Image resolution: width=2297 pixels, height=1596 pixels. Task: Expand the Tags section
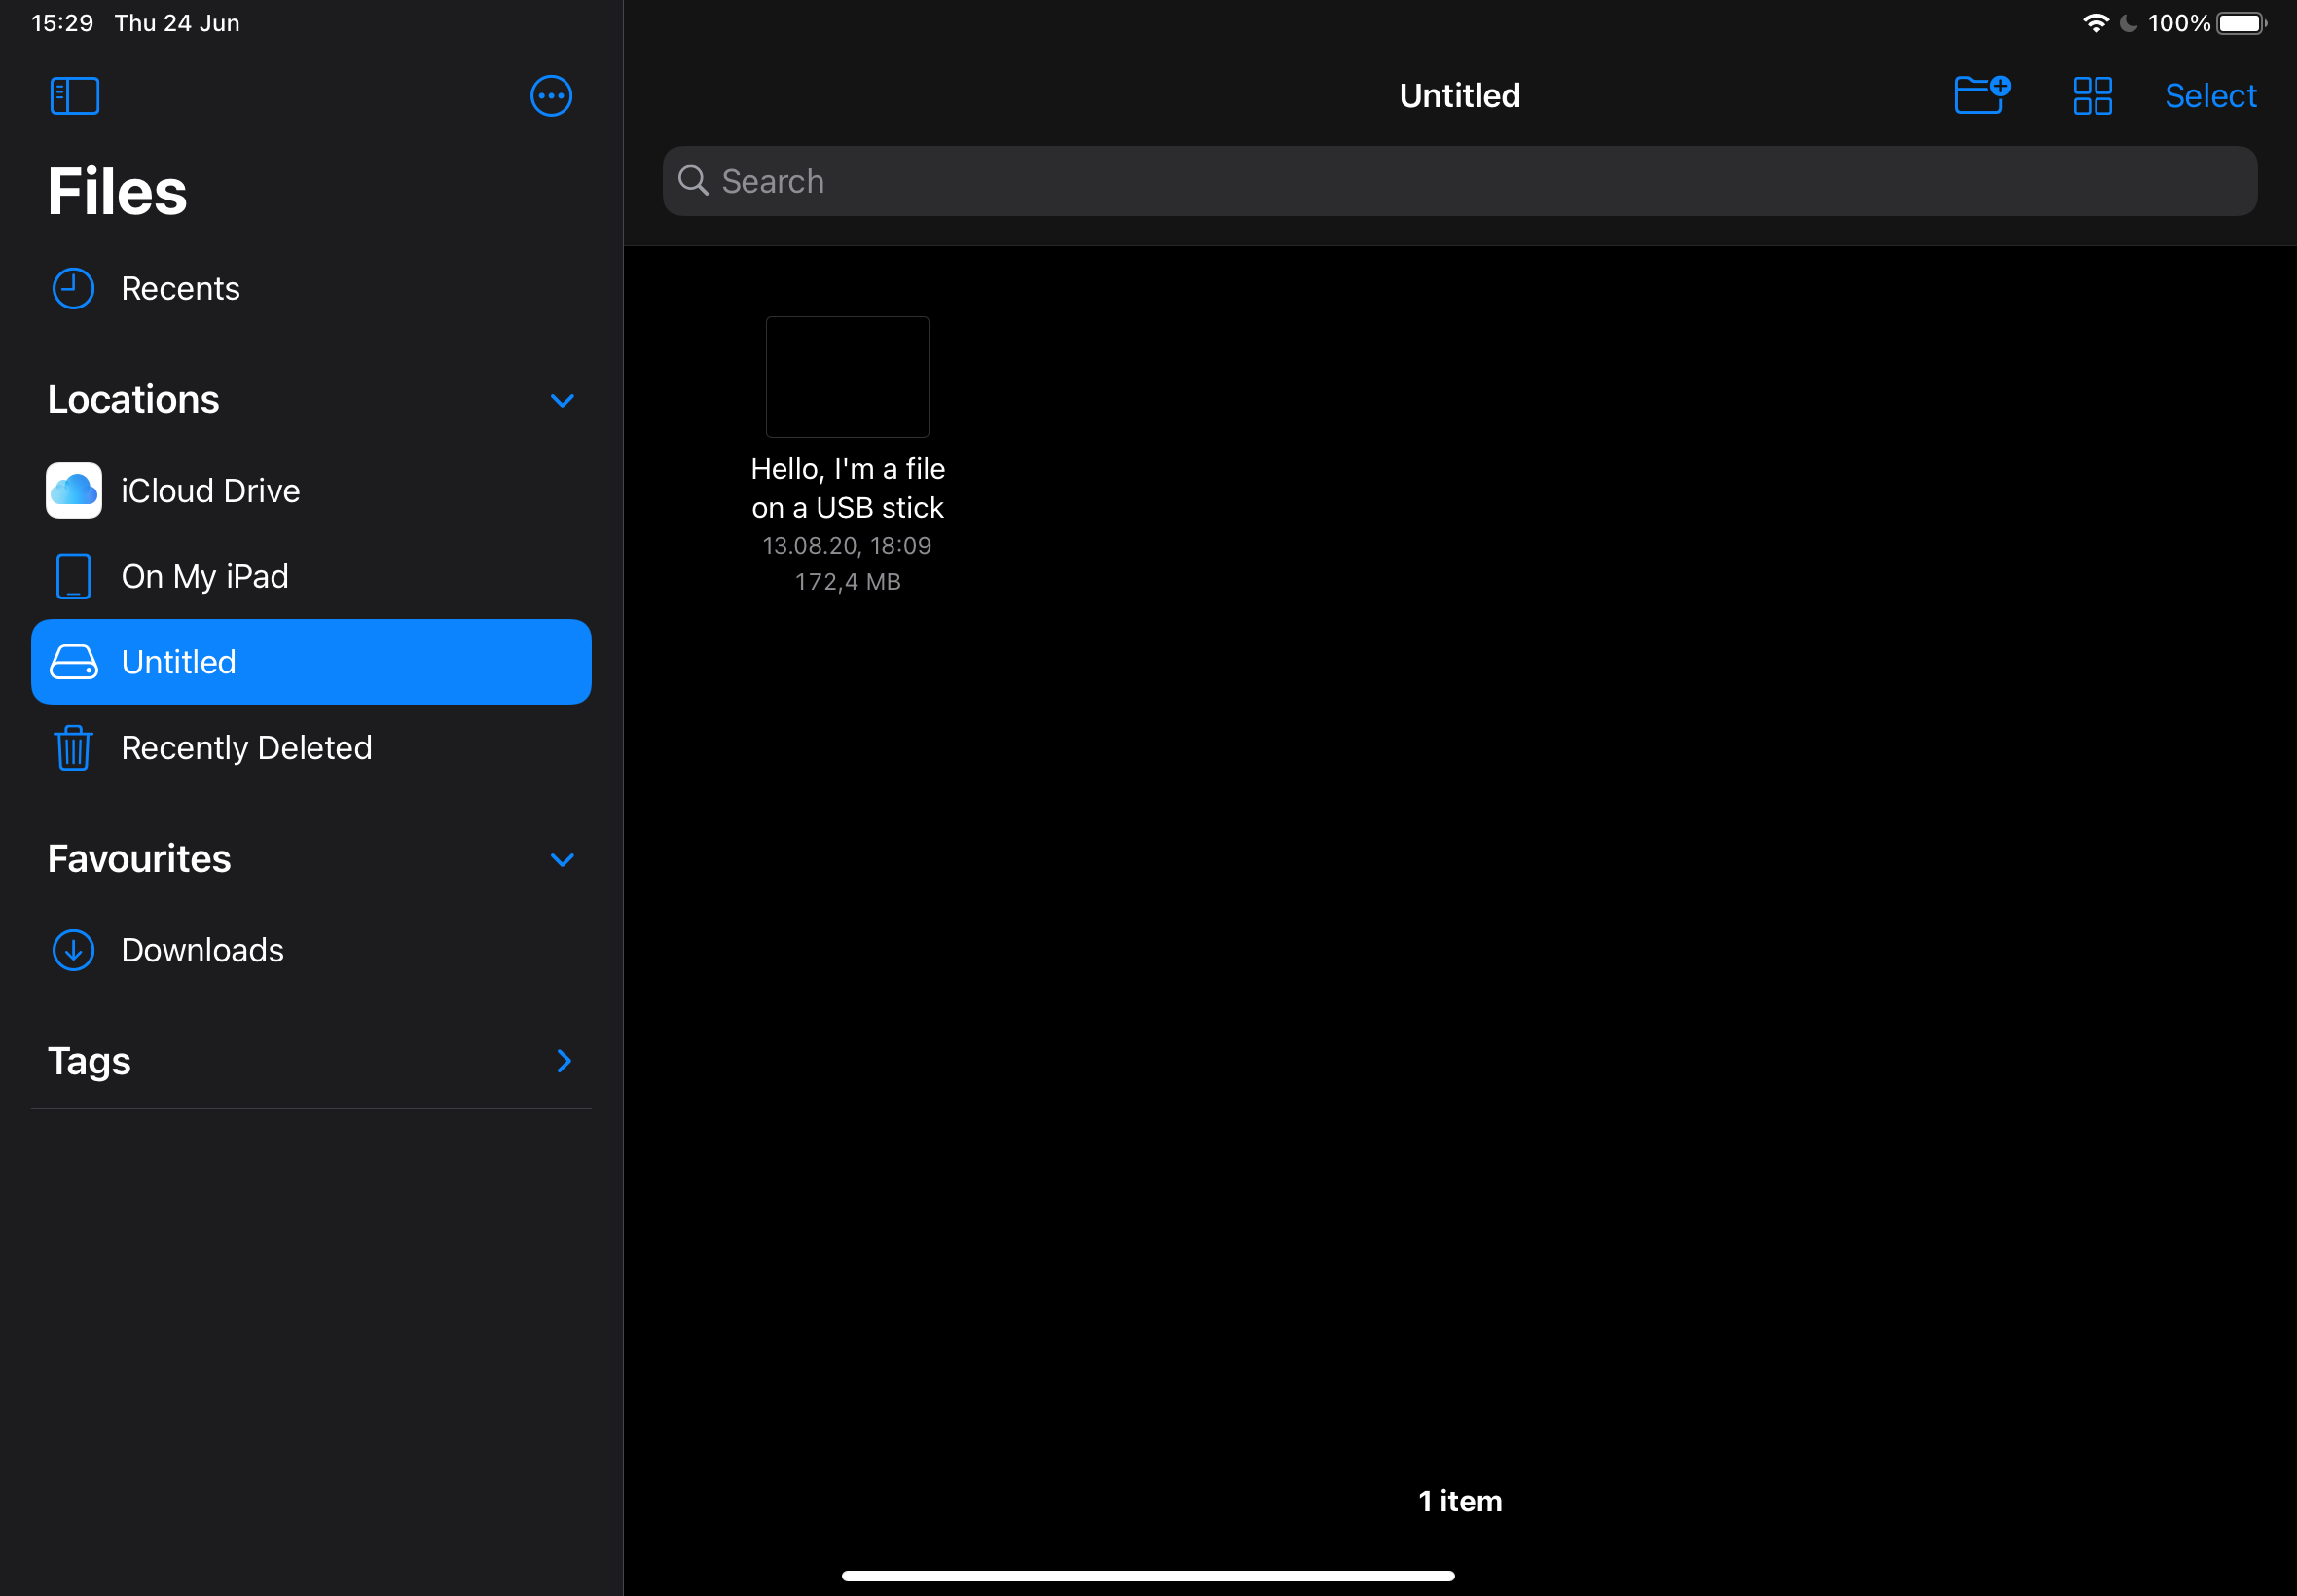pos(565,1061)
